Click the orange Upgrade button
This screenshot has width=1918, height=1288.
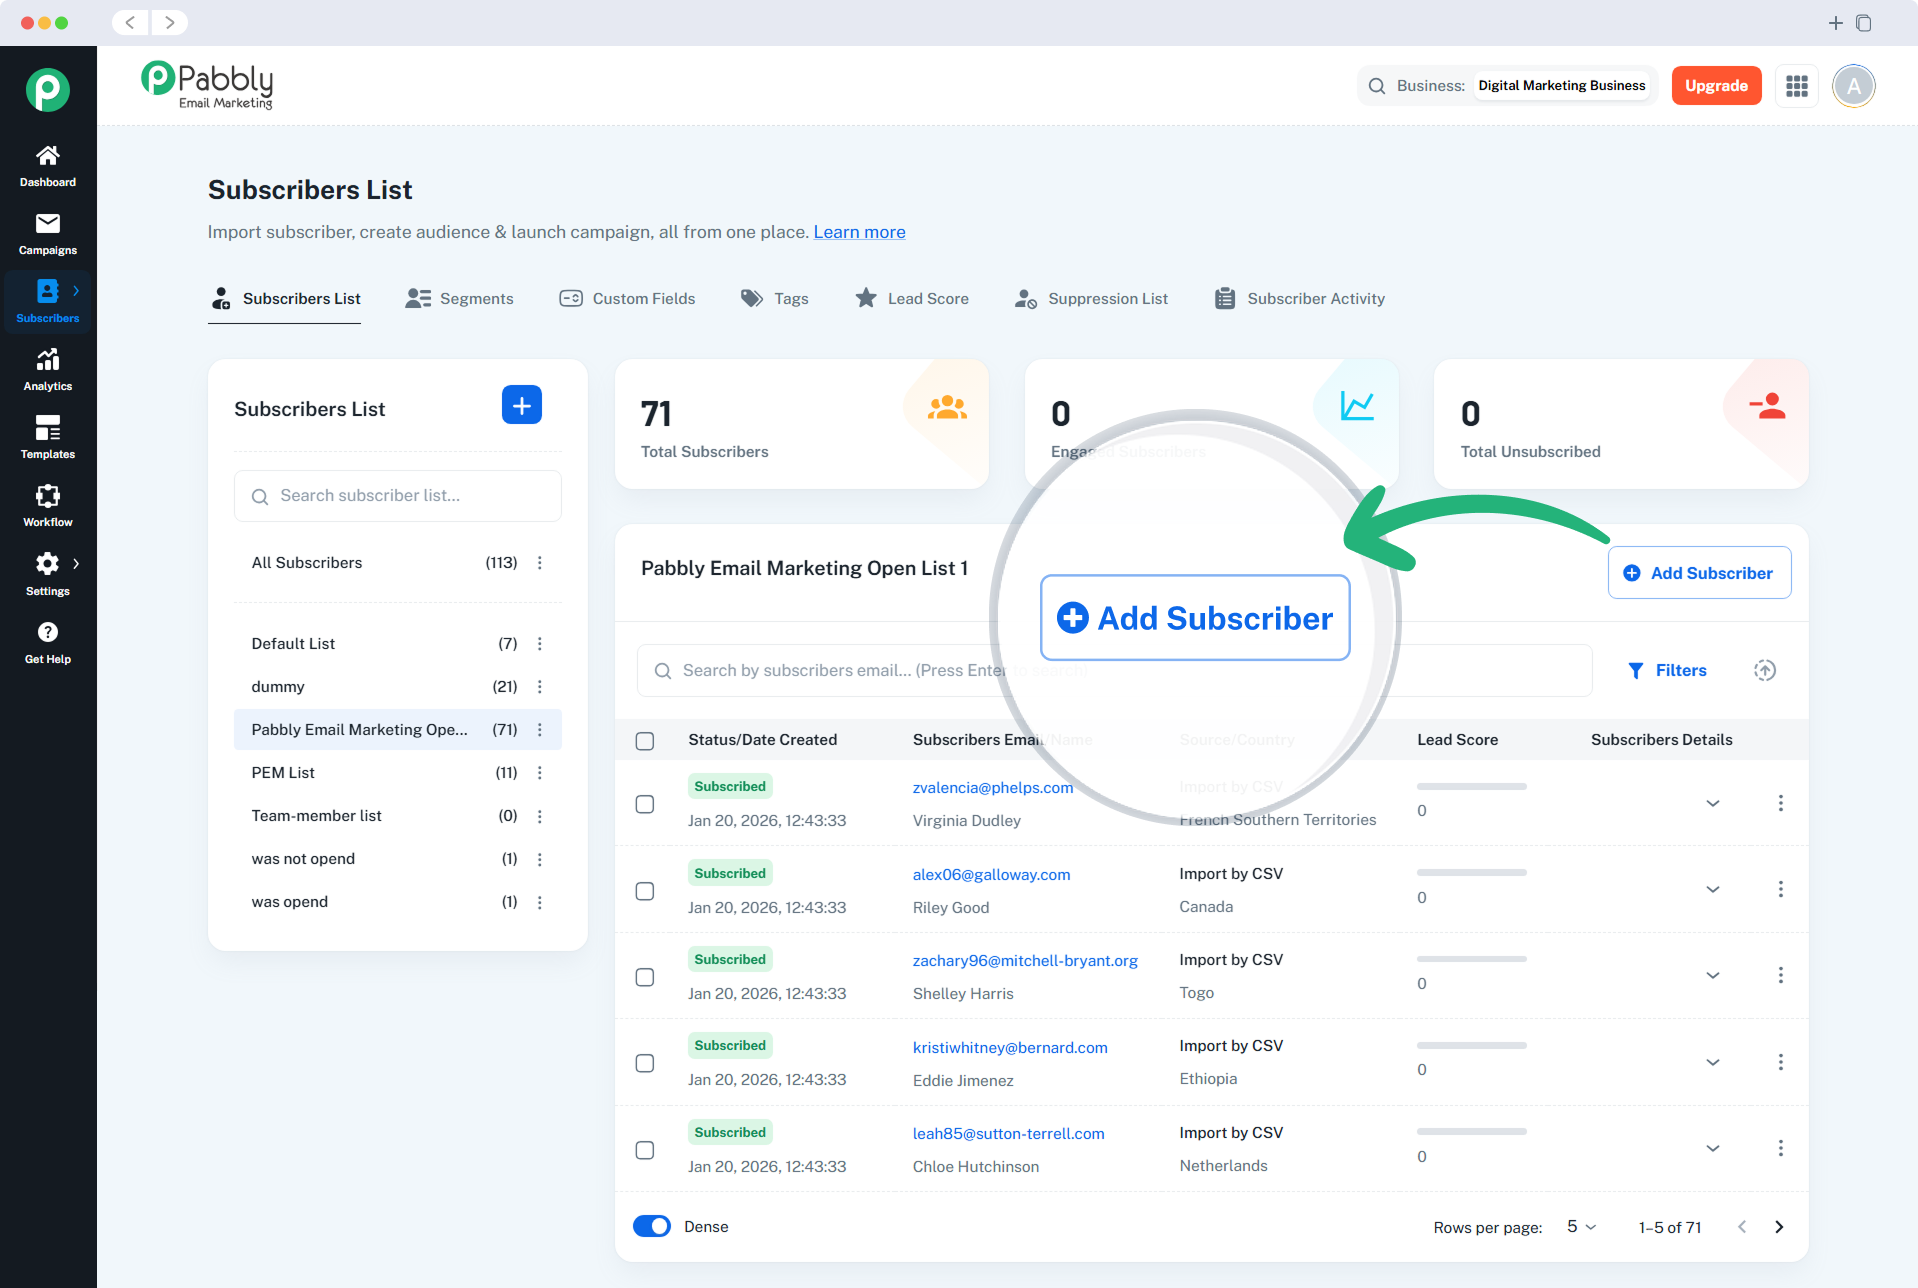pyautogui.click(x=1716, y=86)
